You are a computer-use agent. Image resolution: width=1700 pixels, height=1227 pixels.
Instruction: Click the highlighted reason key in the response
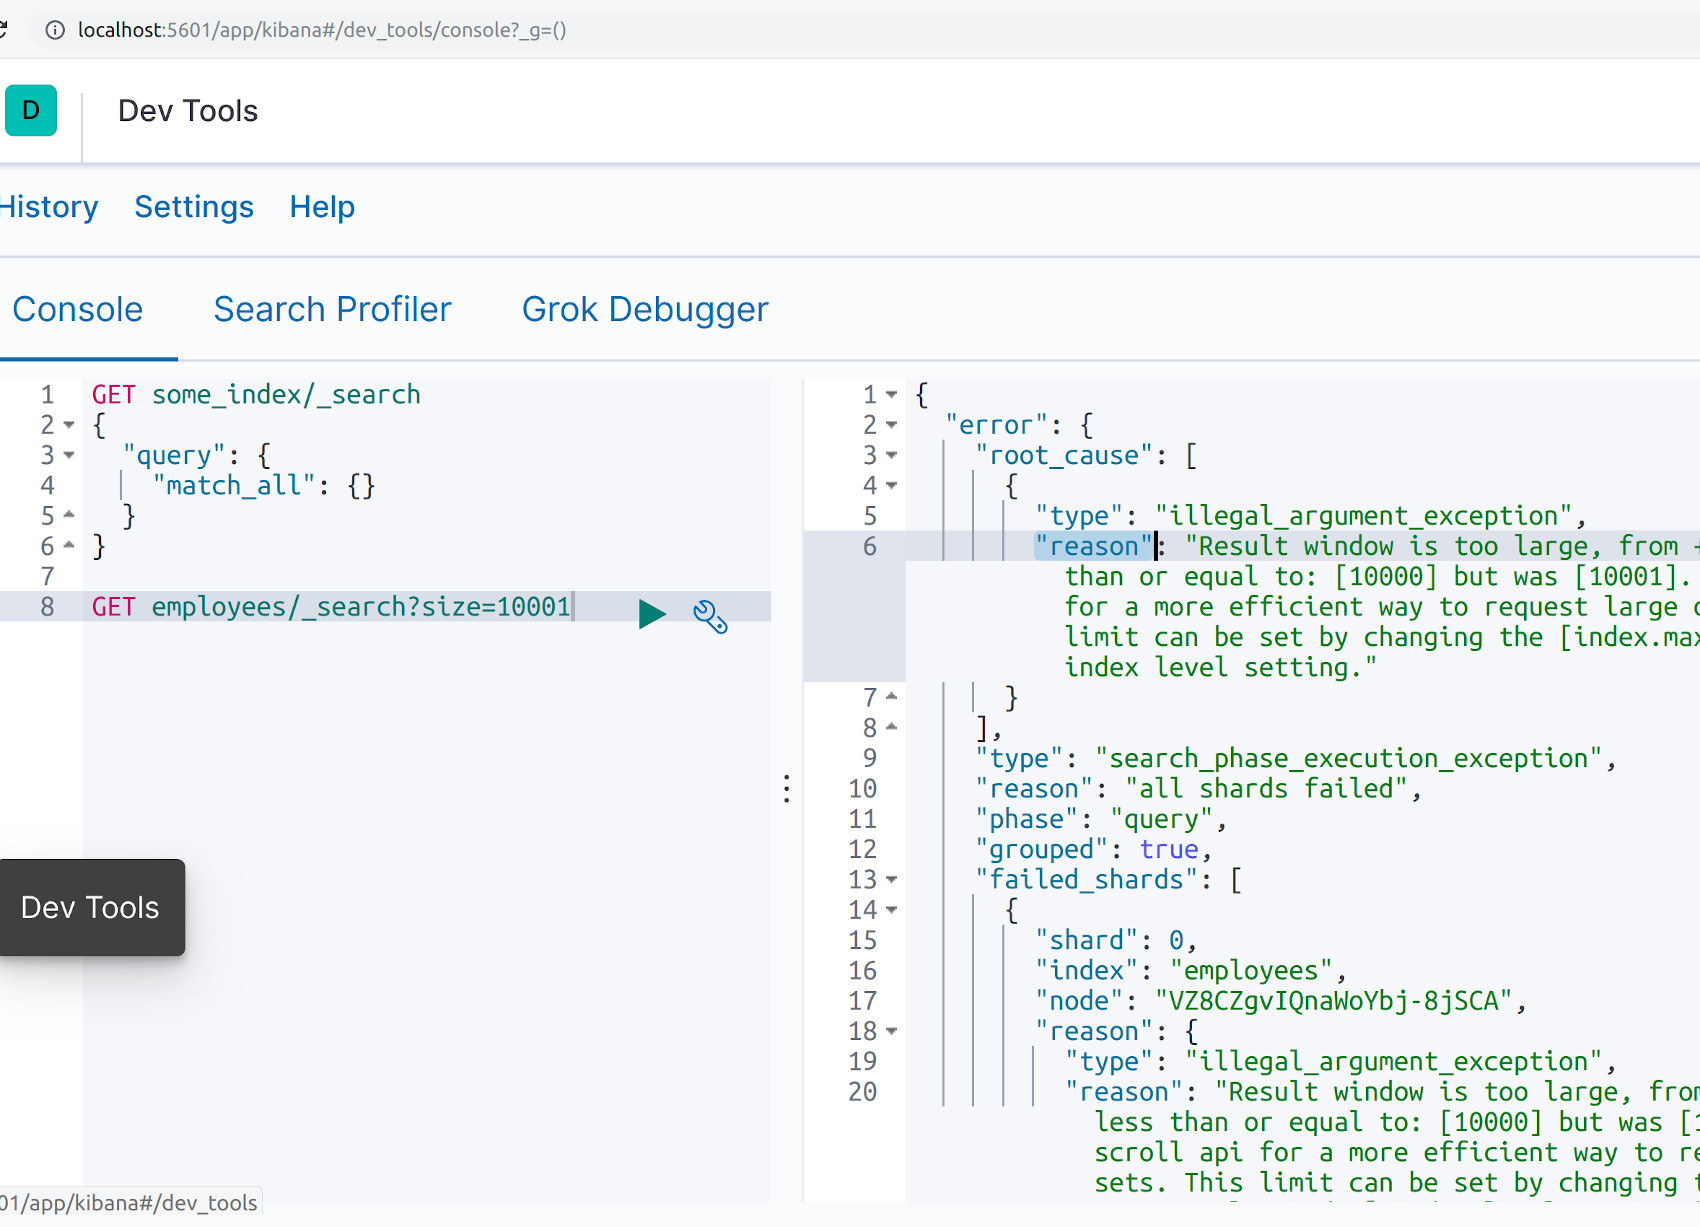coord(1092,546)
